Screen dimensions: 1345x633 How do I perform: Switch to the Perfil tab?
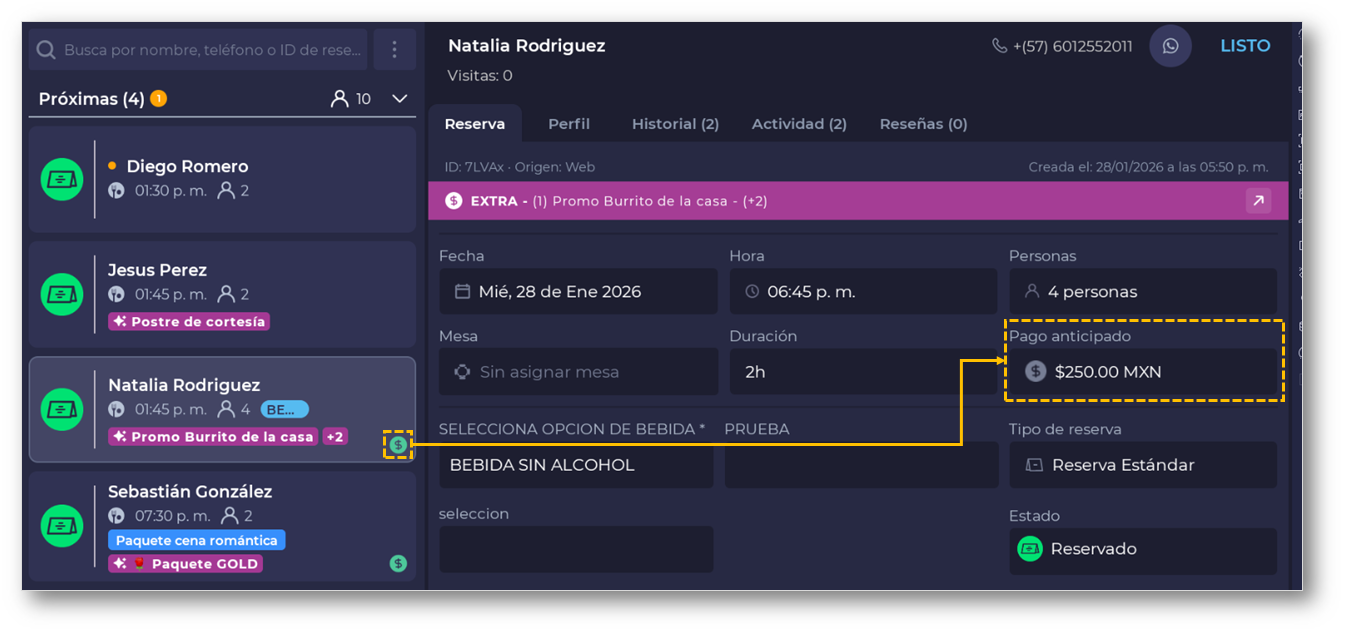click(x=569, y=124)
